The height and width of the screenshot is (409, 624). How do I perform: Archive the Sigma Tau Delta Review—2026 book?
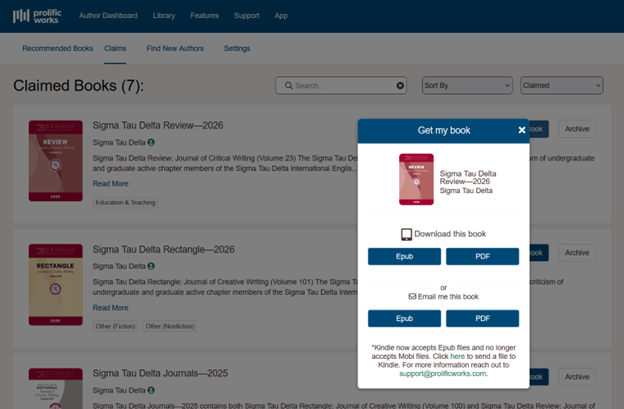pos(577,129)
